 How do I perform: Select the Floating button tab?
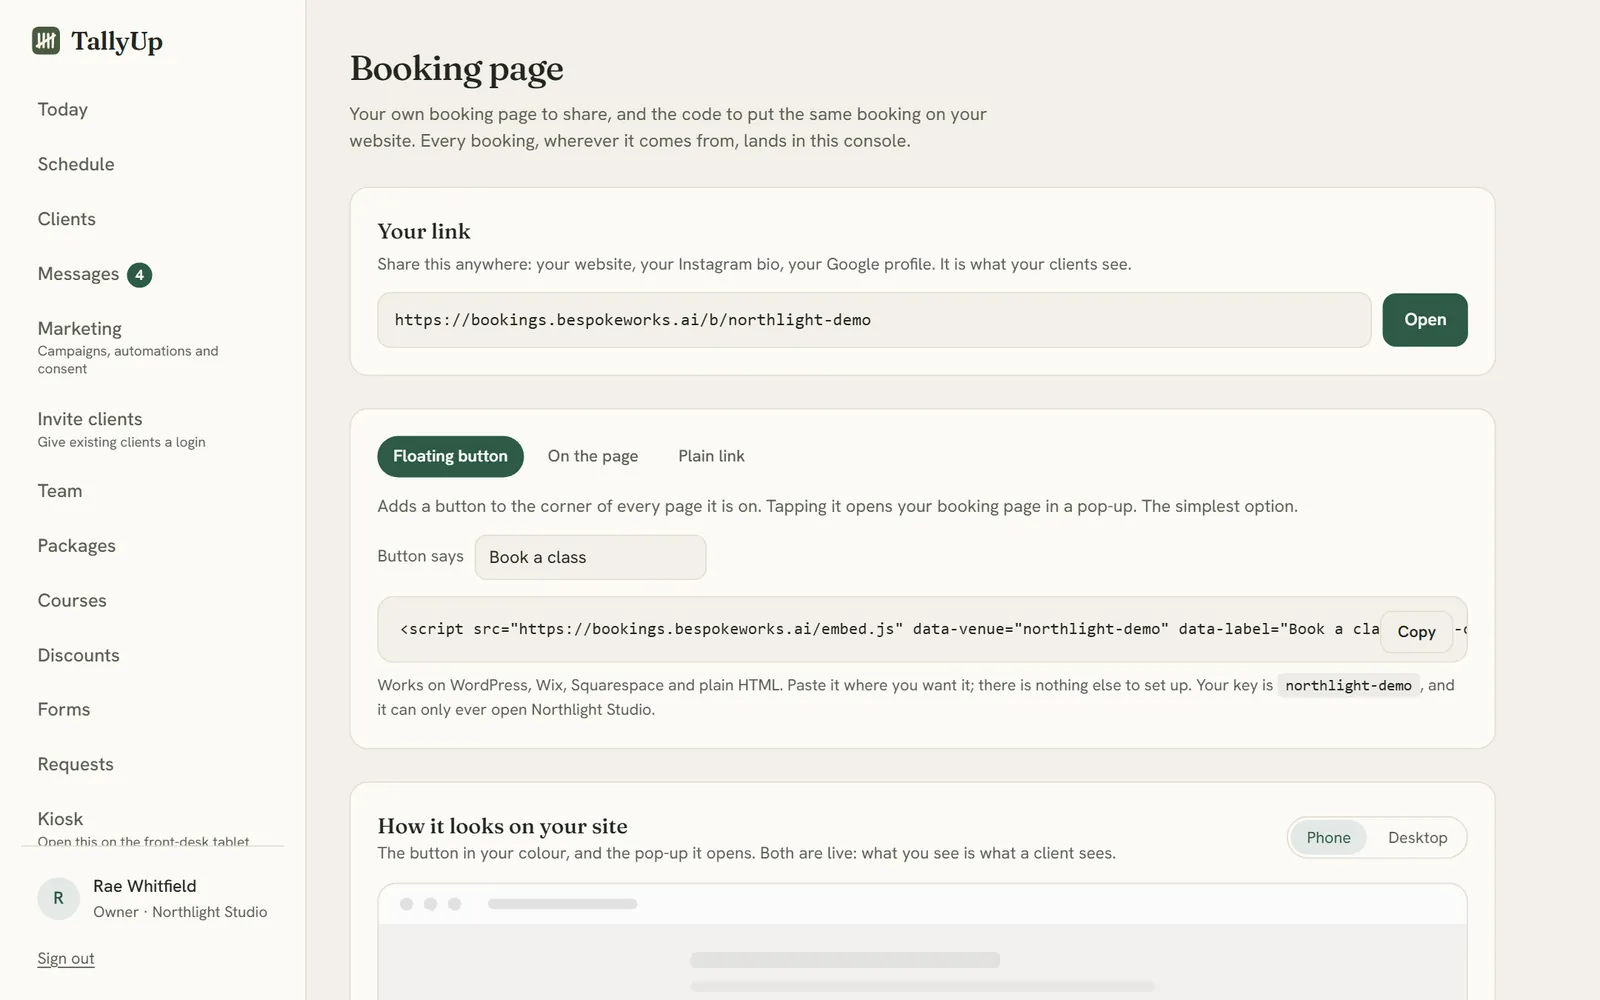[450, 456]
